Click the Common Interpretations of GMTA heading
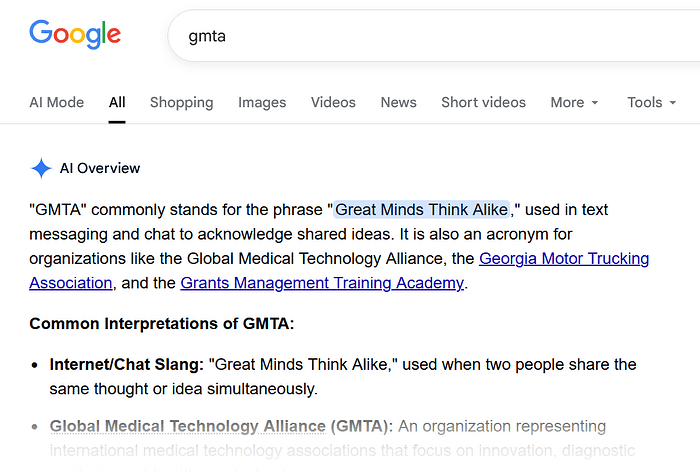The height and width of the screenshot is (472, 700). coord(161,323)
